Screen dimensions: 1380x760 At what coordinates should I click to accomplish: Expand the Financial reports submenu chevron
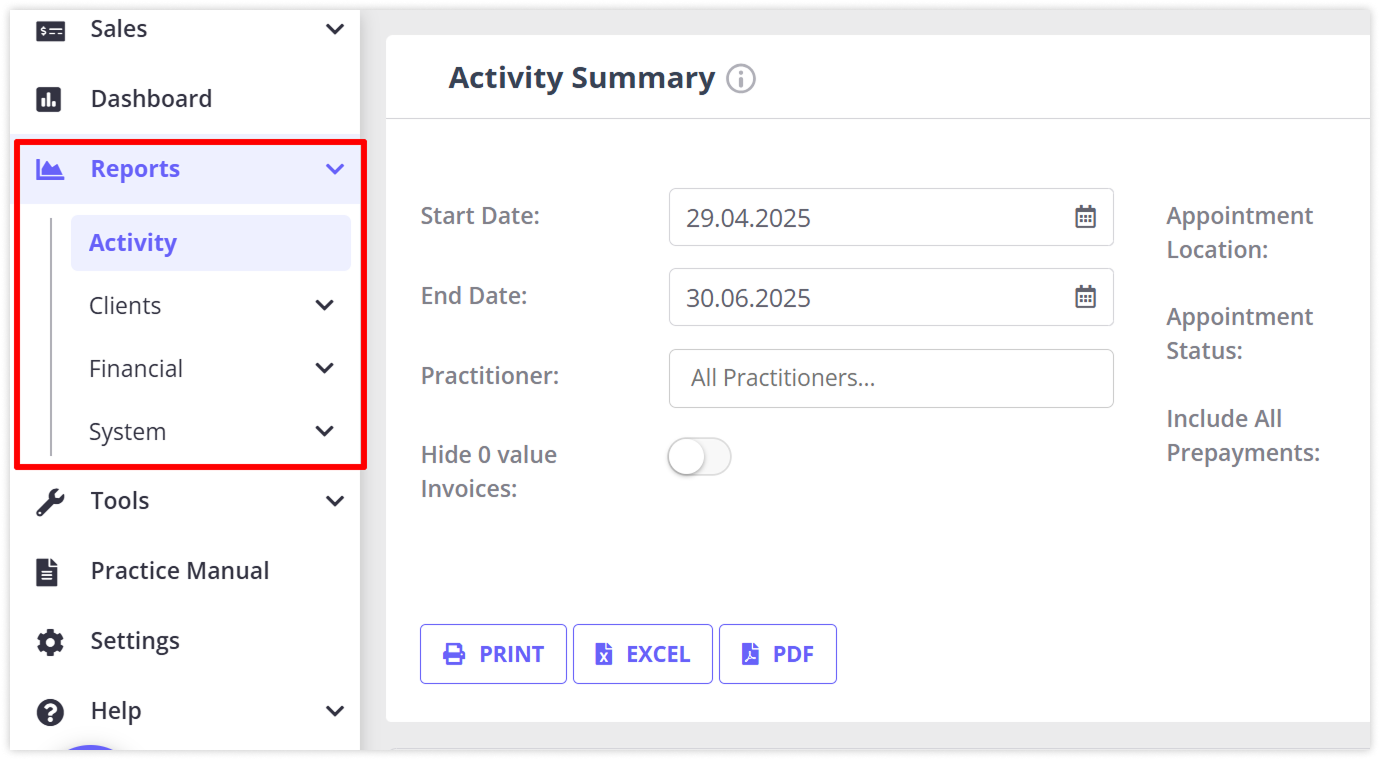click(x=325, y=368)
